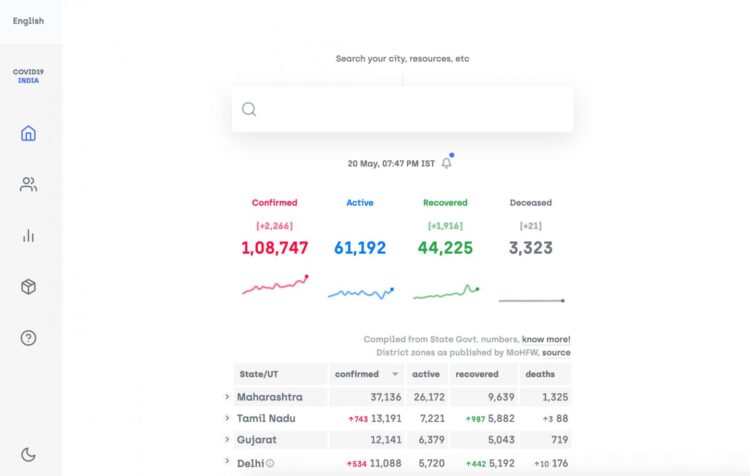750x476 pixels.
Task: Open the Essentials box icon in sidebar
Action: tap(28, 287)
